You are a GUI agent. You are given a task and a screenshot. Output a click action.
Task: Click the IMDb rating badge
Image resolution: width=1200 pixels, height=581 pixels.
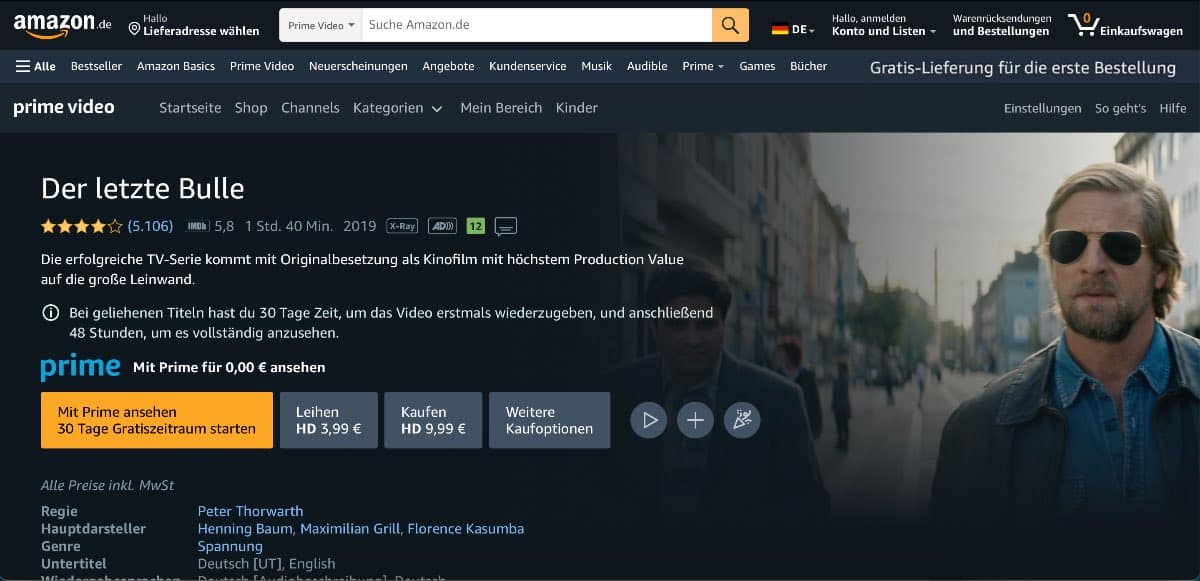click(x=197, y=226)
